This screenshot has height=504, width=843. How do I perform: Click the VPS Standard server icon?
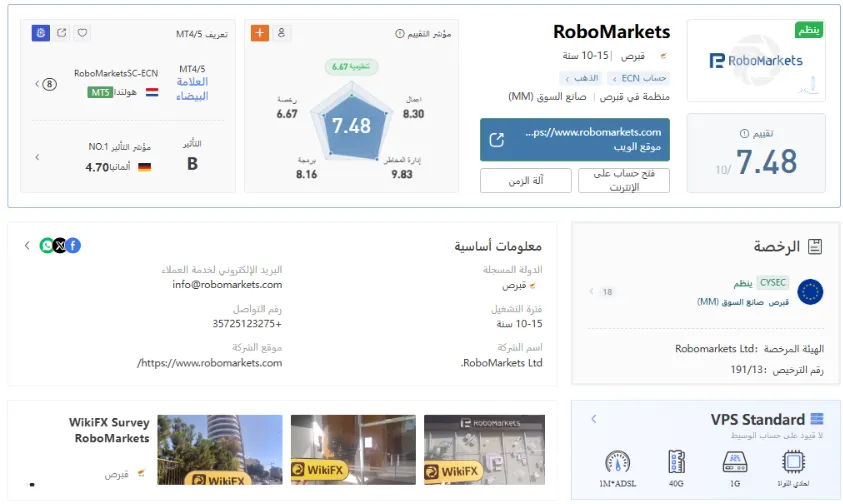817,419
